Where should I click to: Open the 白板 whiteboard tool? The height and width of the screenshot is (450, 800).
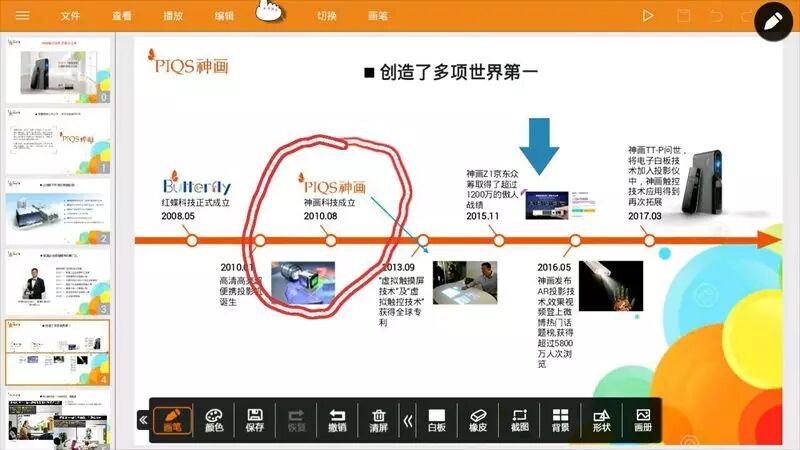point(437,421)
